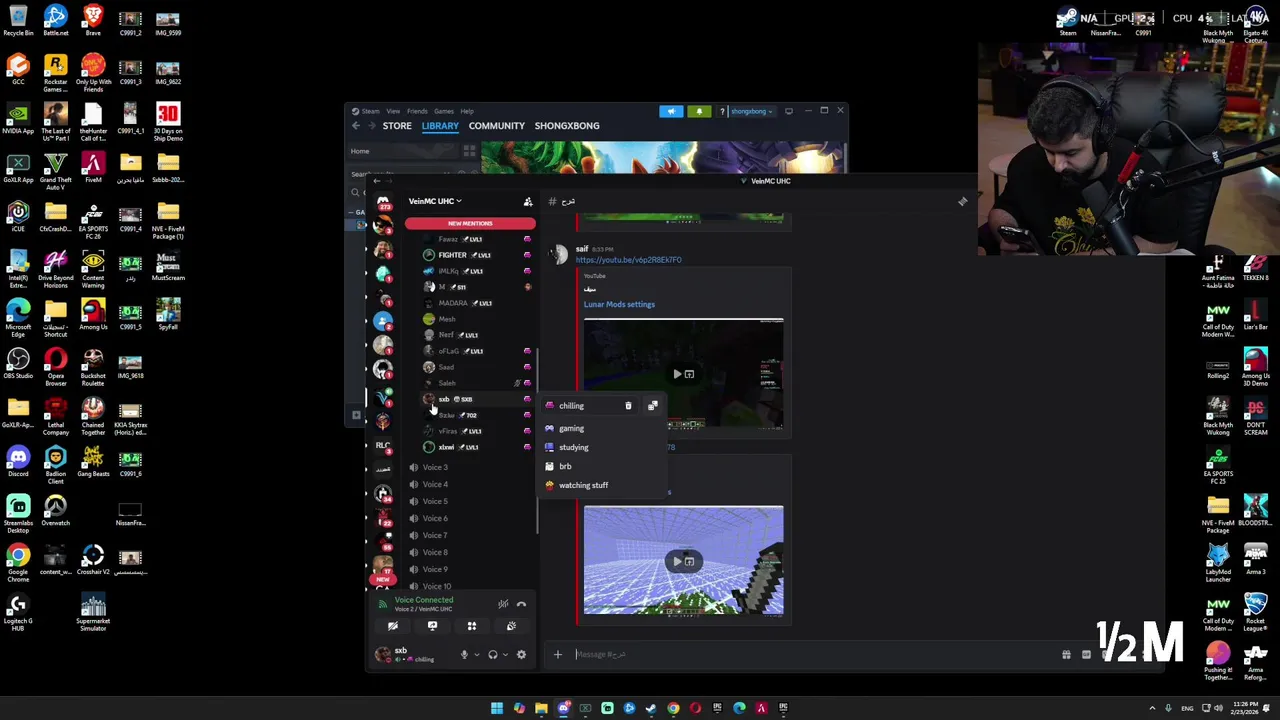Open File Explorer from taskbar

click(541, 708)
